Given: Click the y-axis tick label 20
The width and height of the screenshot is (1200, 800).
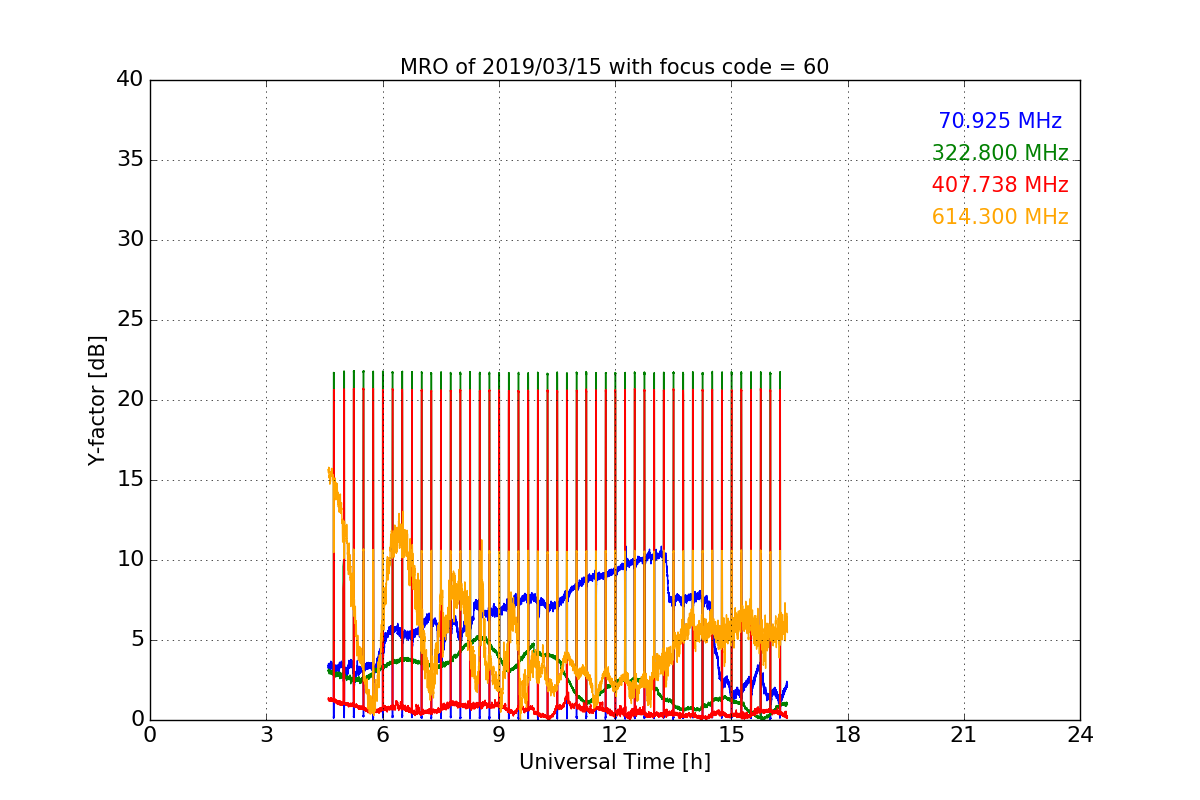Looking at the screenshot, I should tap(129, 400).
